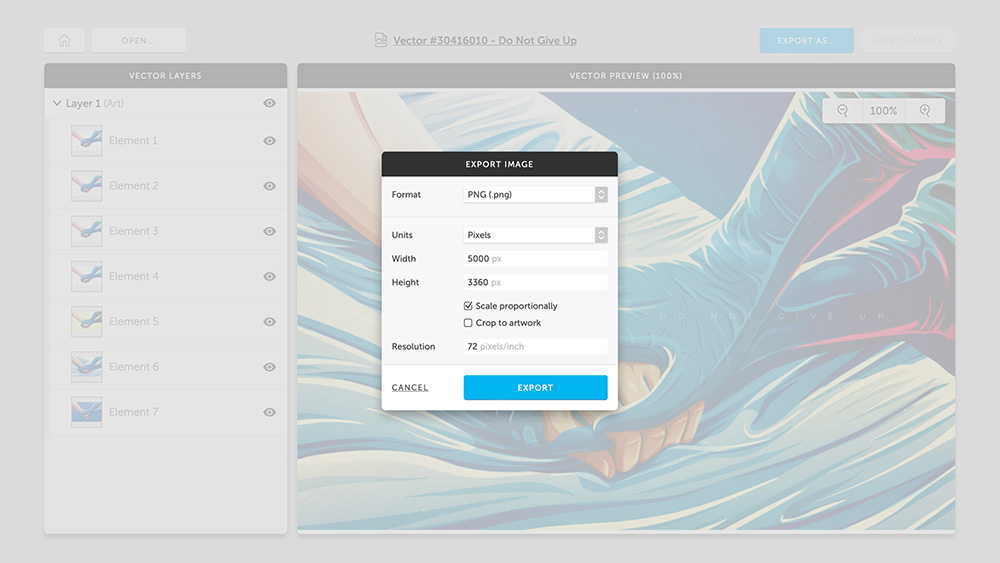The image size is (1000, 563).
Task: Collapse the Layer 1 (Art) group
Action: pos(56,103)
